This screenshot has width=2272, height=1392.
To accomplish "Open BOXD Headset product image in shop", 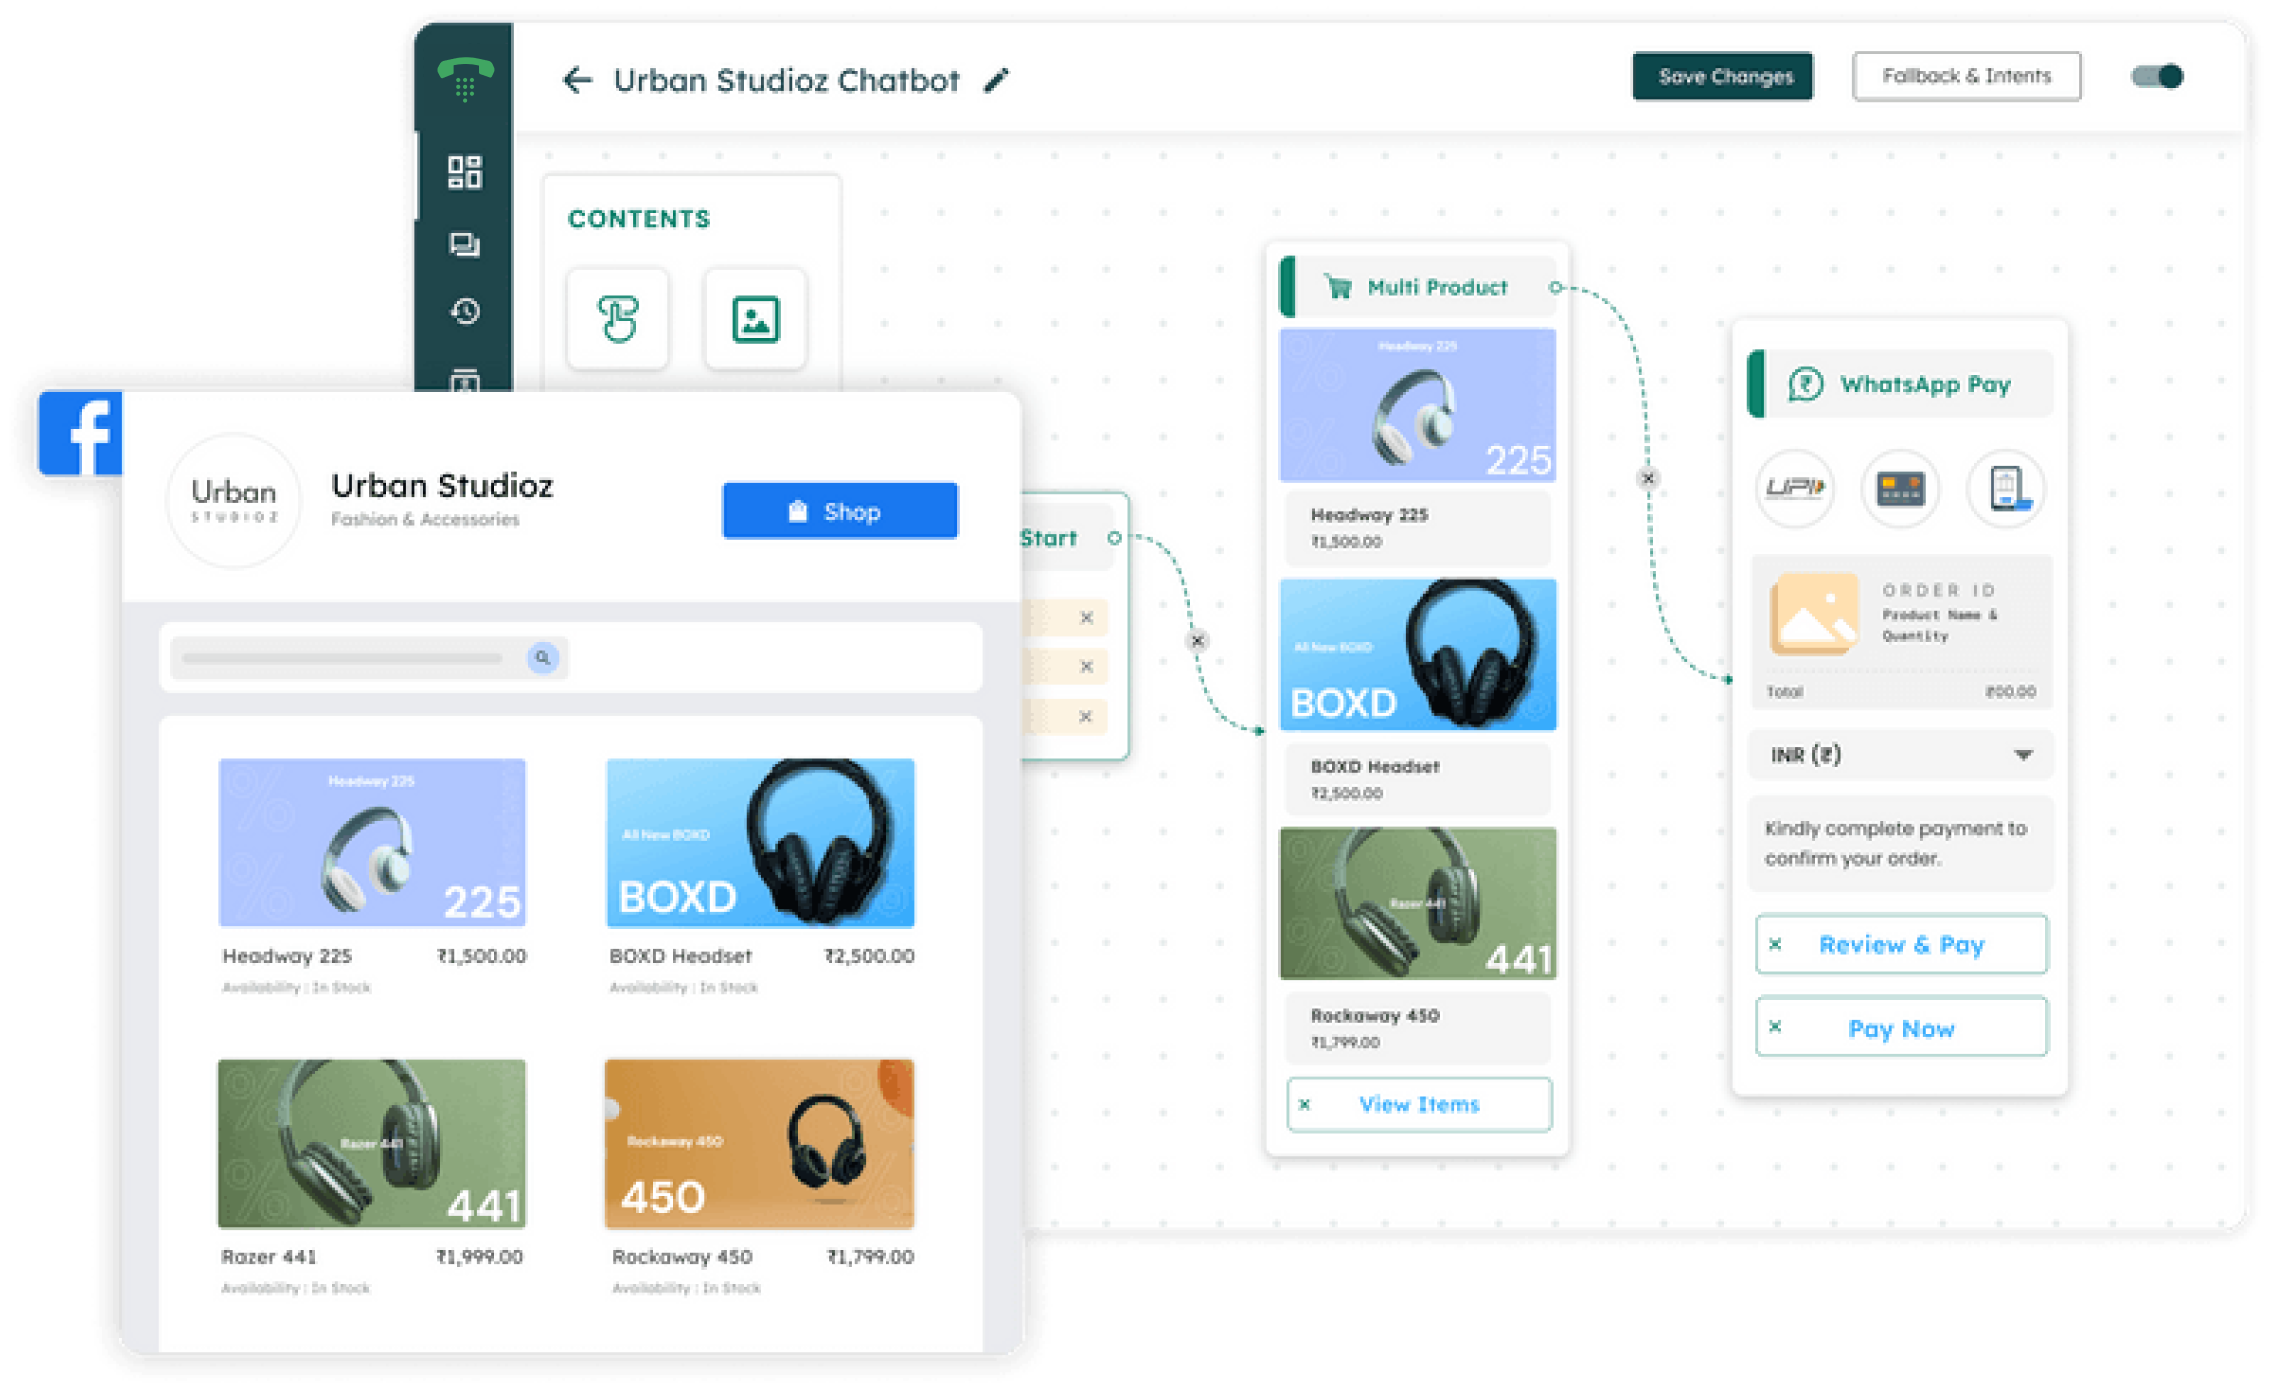I will tap(760, 842).
